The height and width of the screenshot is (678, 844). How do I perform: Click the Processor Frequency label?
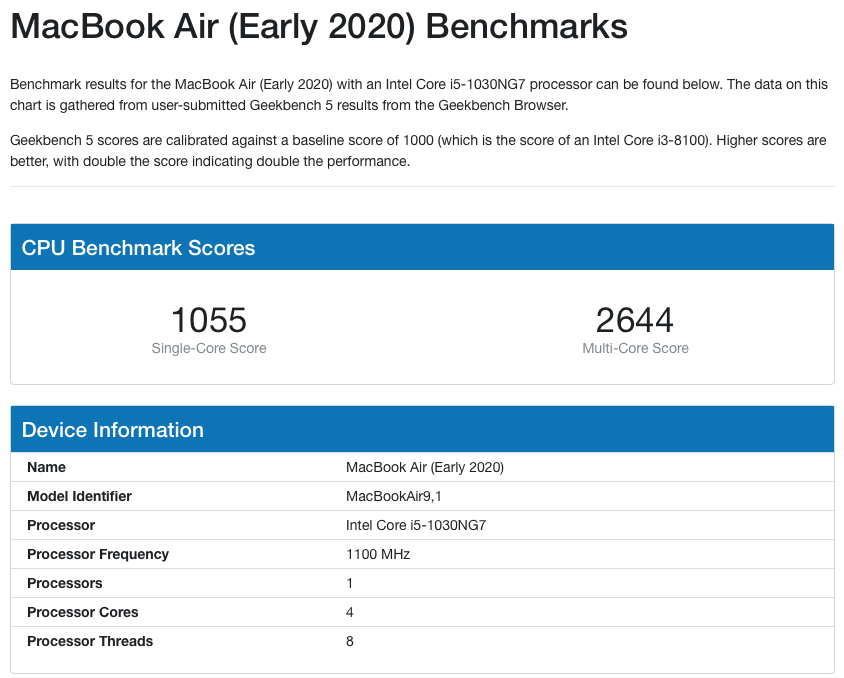point(98,554)
